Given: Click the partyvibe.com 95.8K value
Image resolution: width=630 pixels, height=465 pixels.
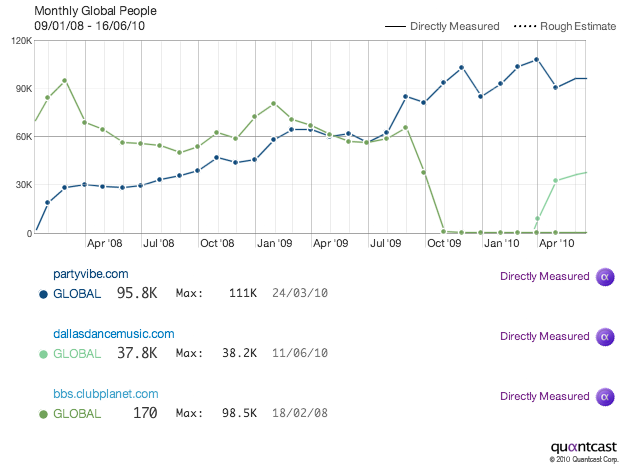Looking at the screenshot, I should tap(137, 293).
